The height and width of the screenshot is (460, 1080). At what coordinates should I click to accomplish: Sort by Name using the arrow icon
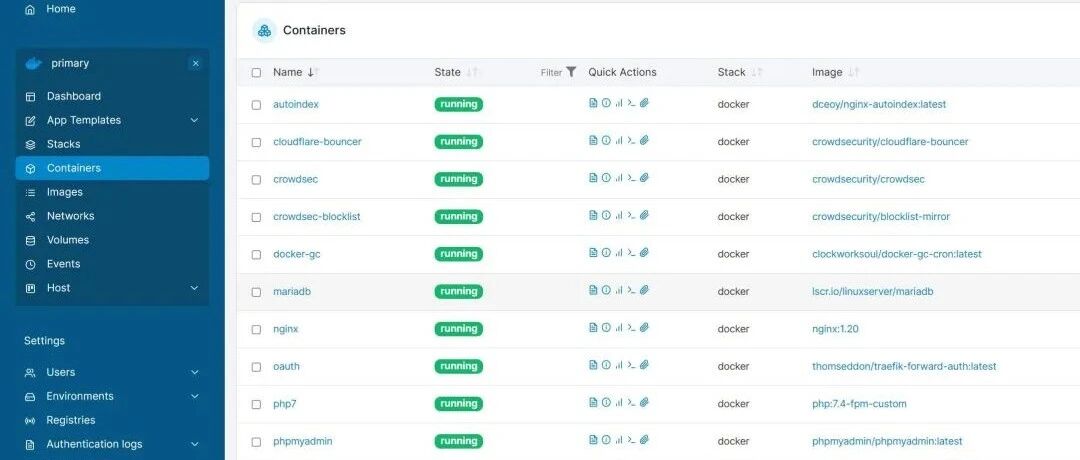[311, 72]
